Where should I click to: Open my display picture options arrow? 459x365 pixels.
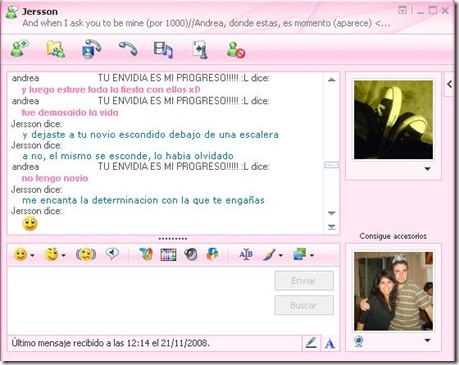point(427,340)
